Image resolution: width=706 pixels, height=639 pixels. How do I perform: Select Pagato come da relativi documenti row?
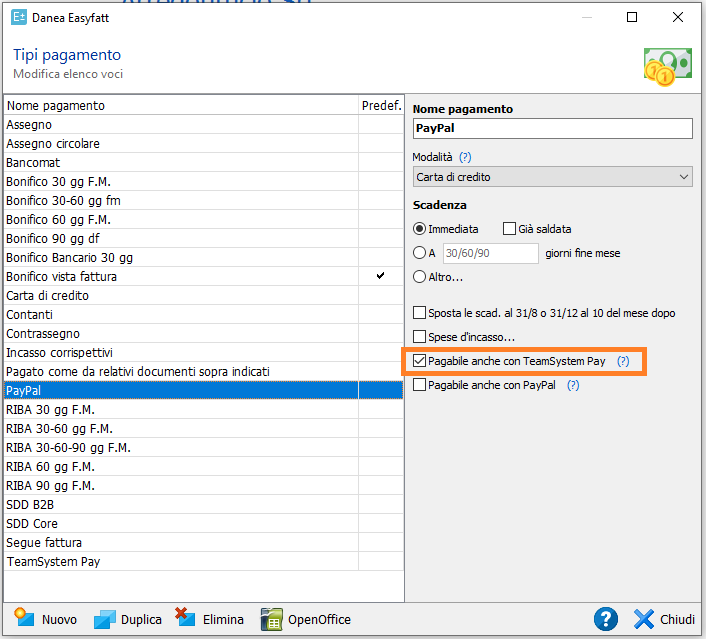[x=204, y=371]
